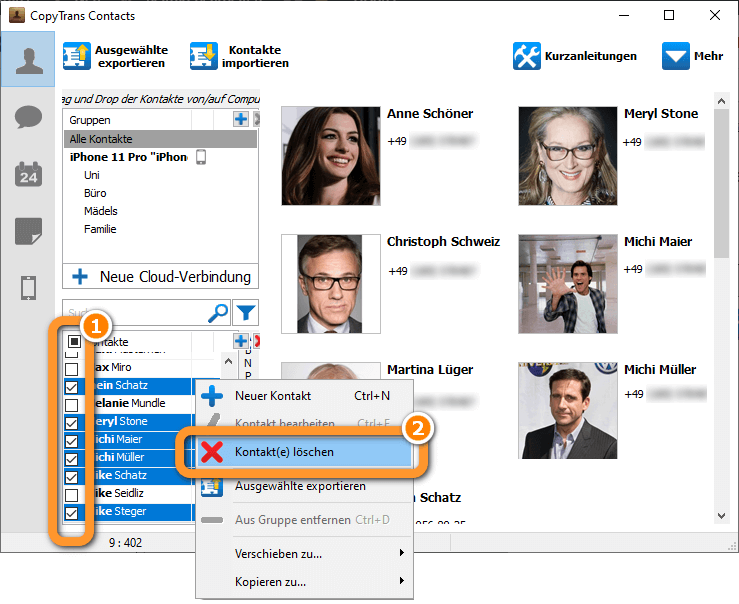Click the search magnifier icon
Viewport: 739px width, 604px height.
point(218,313)
